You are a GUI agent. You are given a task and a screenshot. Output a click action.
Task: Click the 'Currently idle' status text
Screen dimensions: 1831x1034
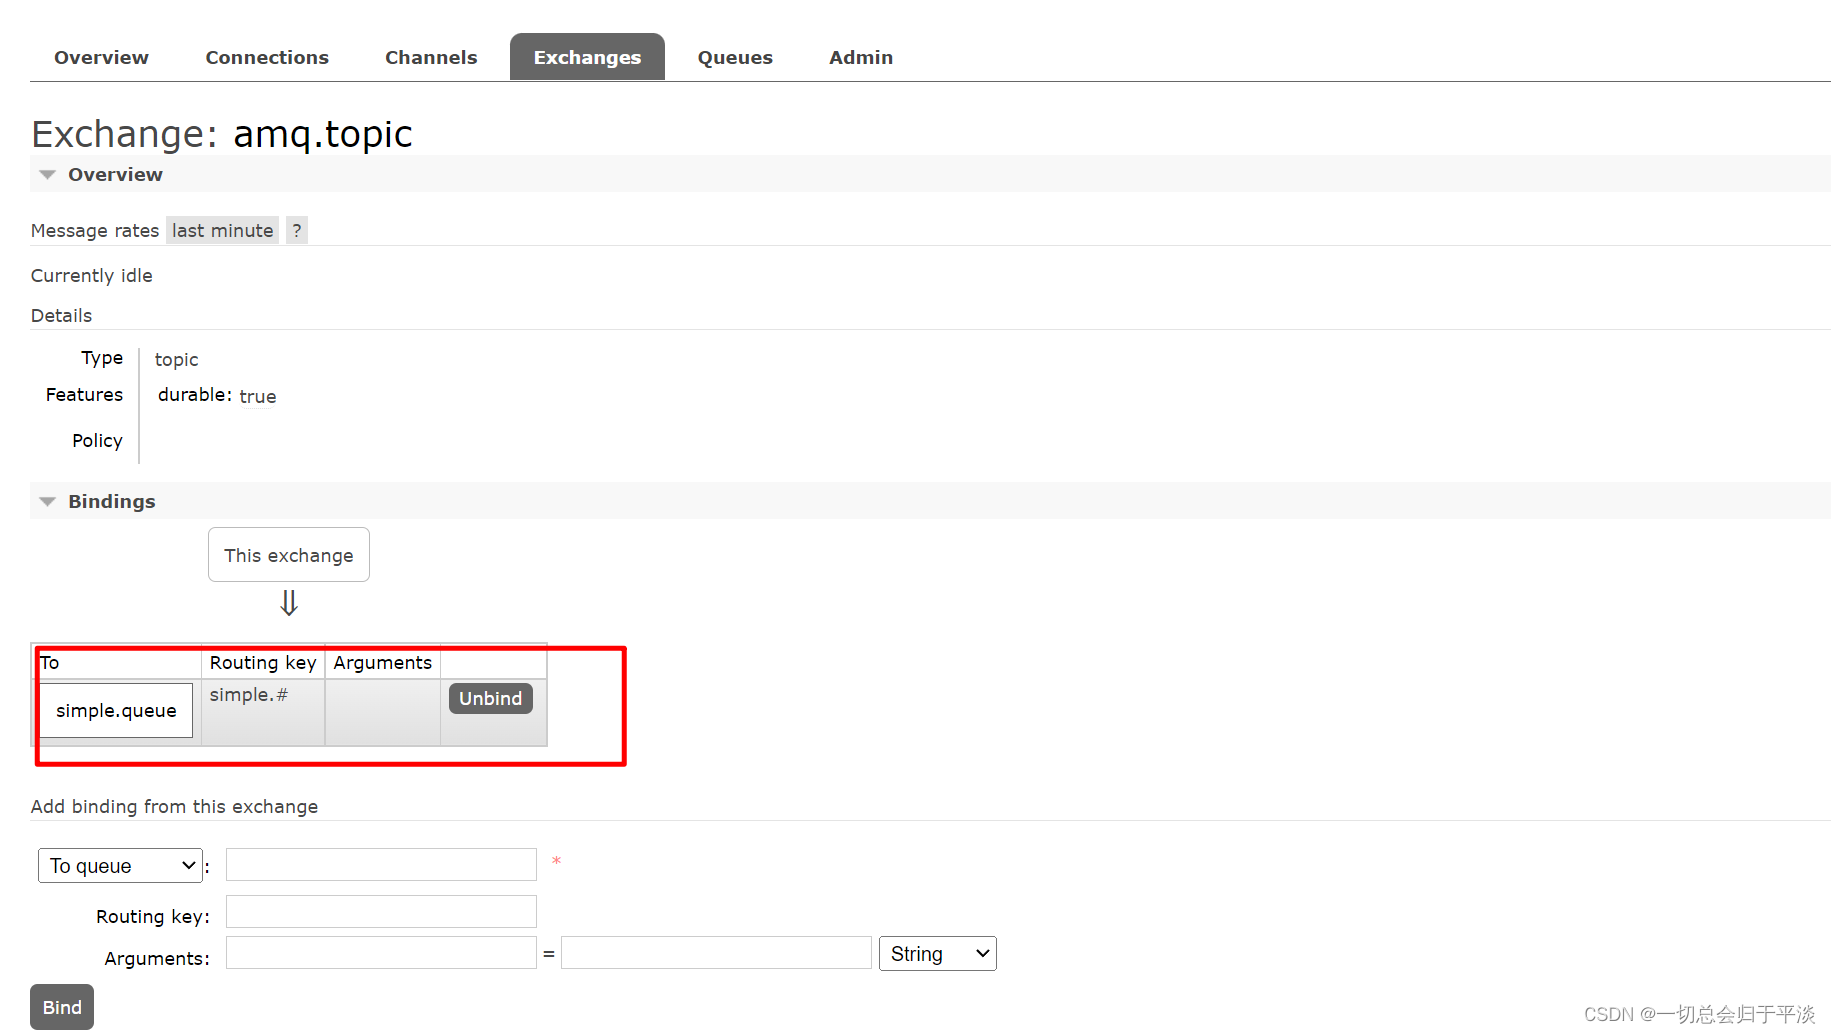[x=92, y=275]
